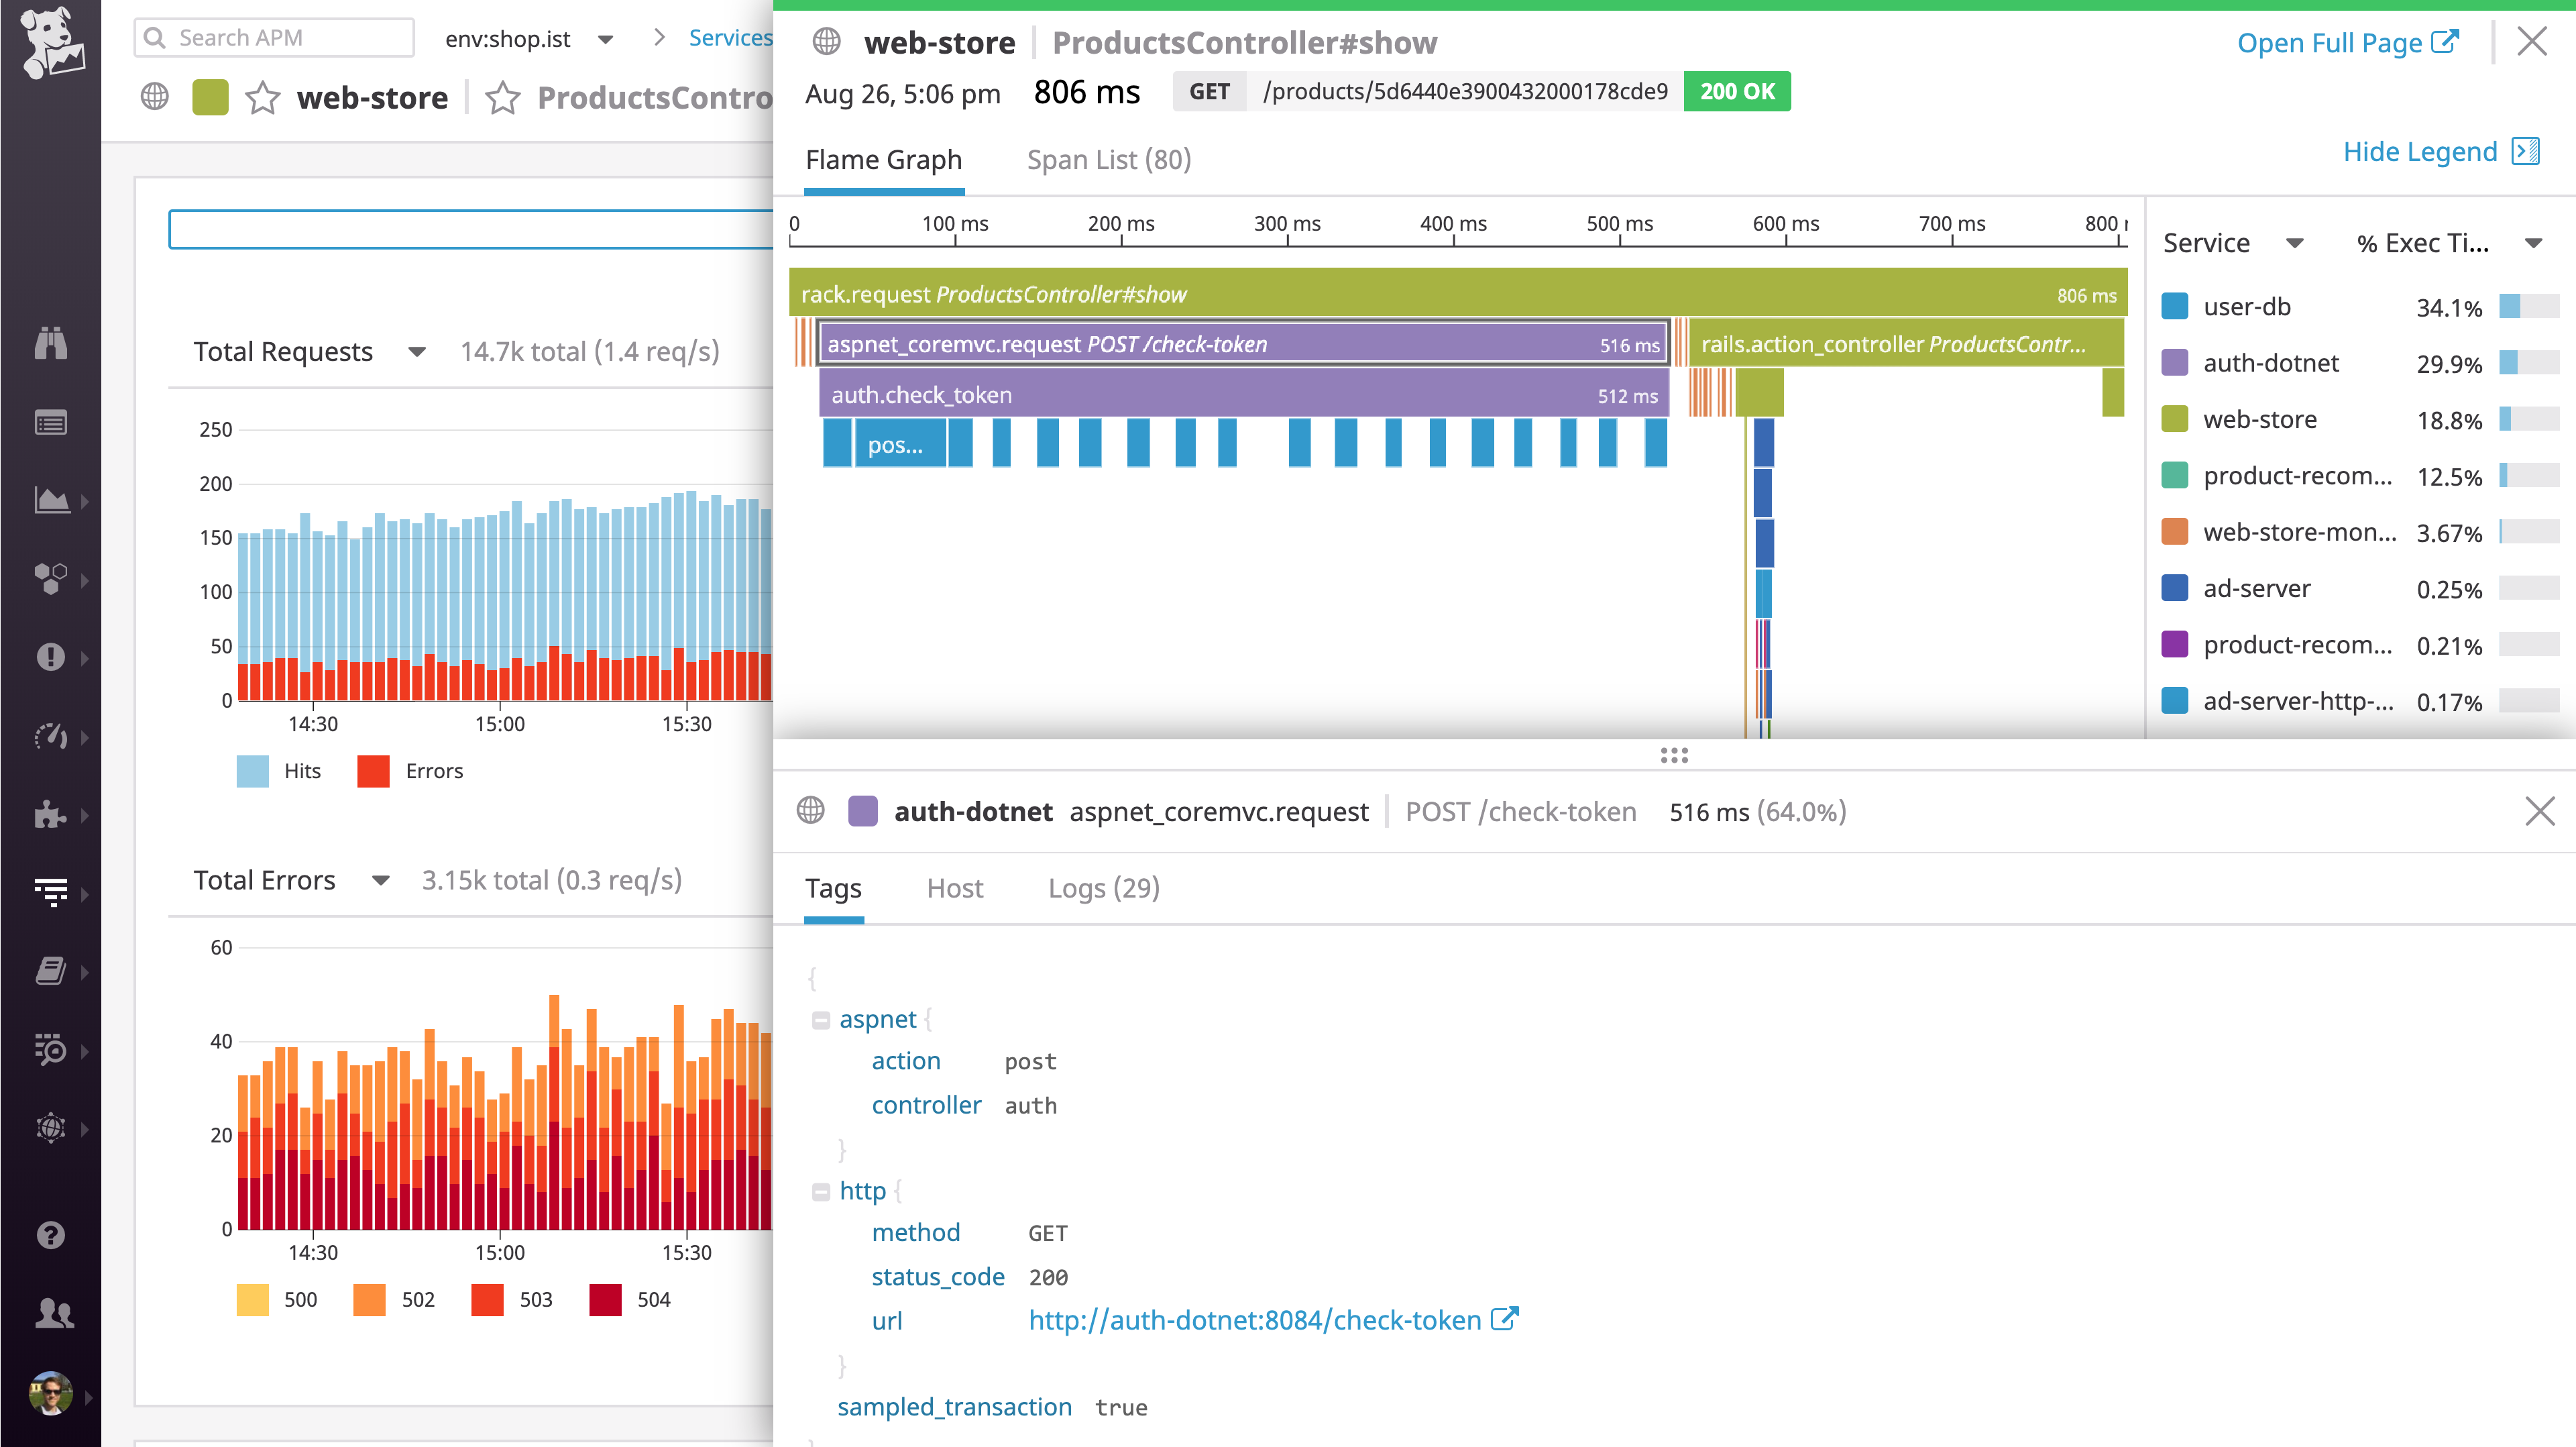Collapse the aspnet tag group
The image size is (2576, 1447).
[821, 1019]
